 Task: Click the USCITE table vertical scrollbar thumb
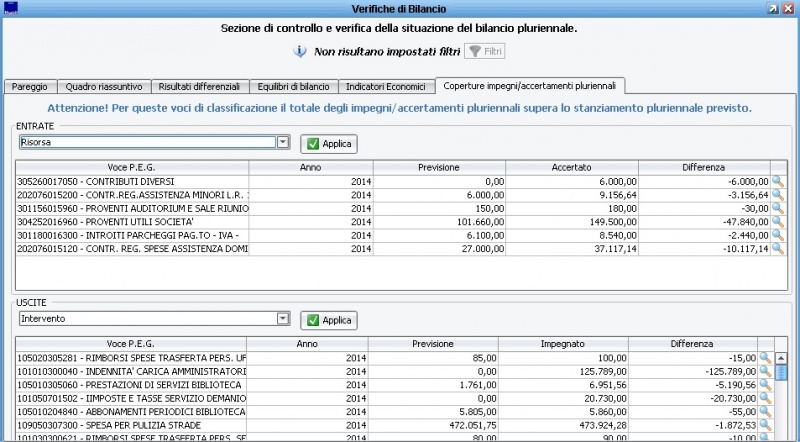click(782, 373)
